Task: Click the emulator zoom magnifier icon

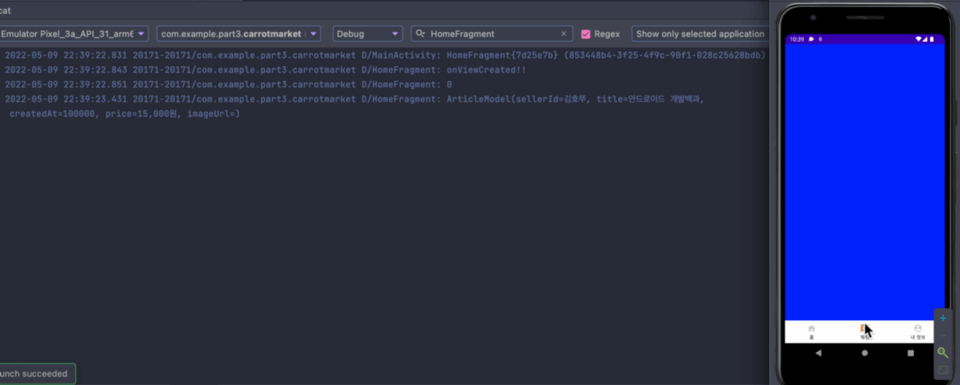Action: (x=943, y=353)
